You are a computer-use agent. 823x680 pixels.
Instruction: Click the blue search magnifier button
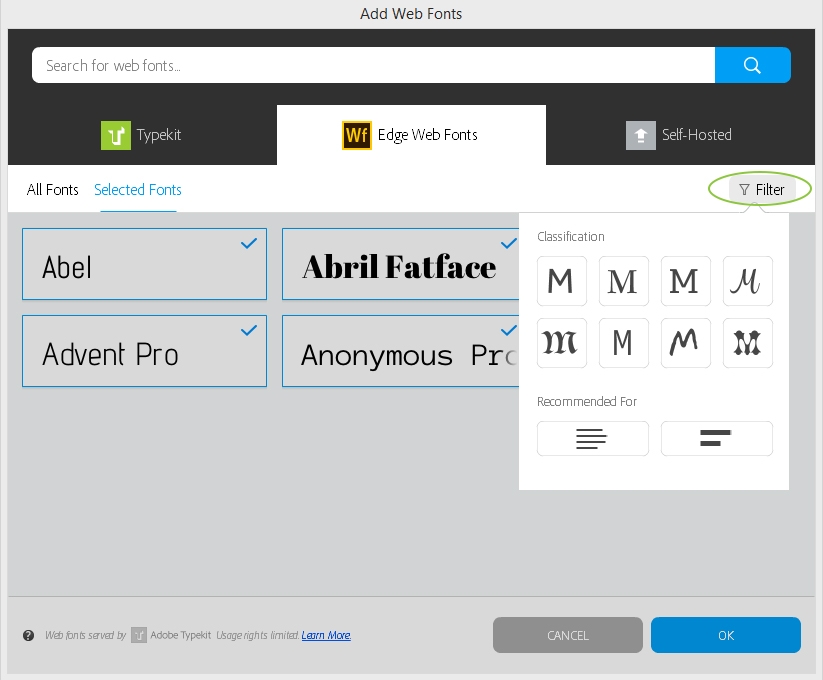(x=752, y=65)
